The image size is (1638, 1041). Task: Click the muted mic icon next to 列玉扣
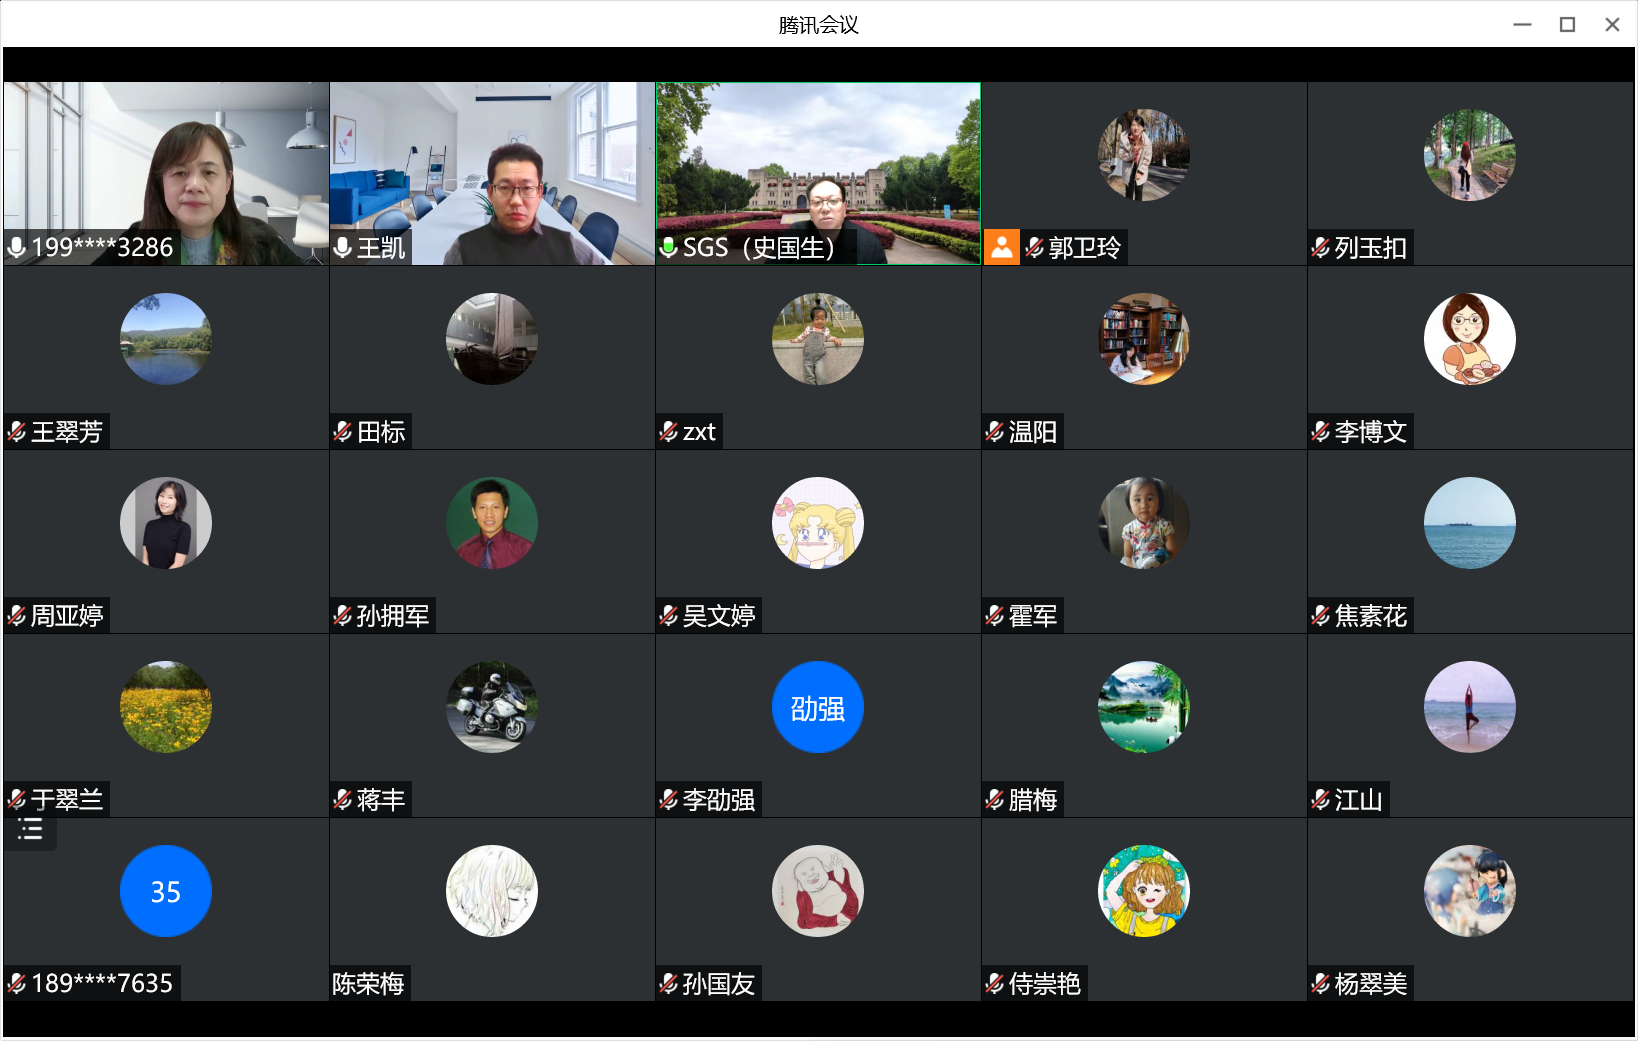(1321, 247)
